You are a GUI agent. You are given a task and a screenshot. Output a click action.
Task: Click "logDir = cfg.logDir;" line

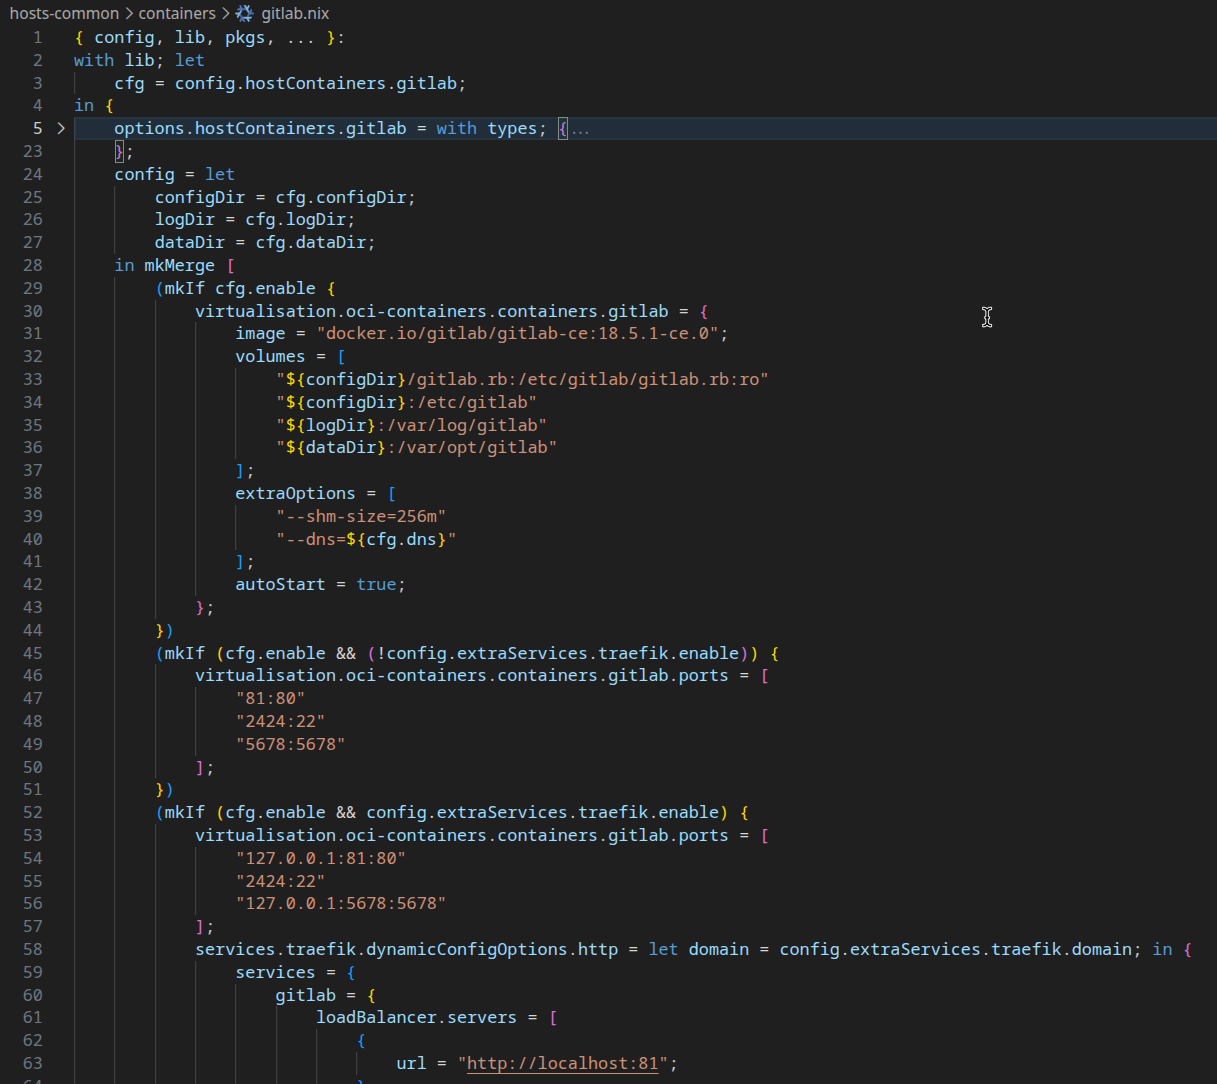coord(254,219)
